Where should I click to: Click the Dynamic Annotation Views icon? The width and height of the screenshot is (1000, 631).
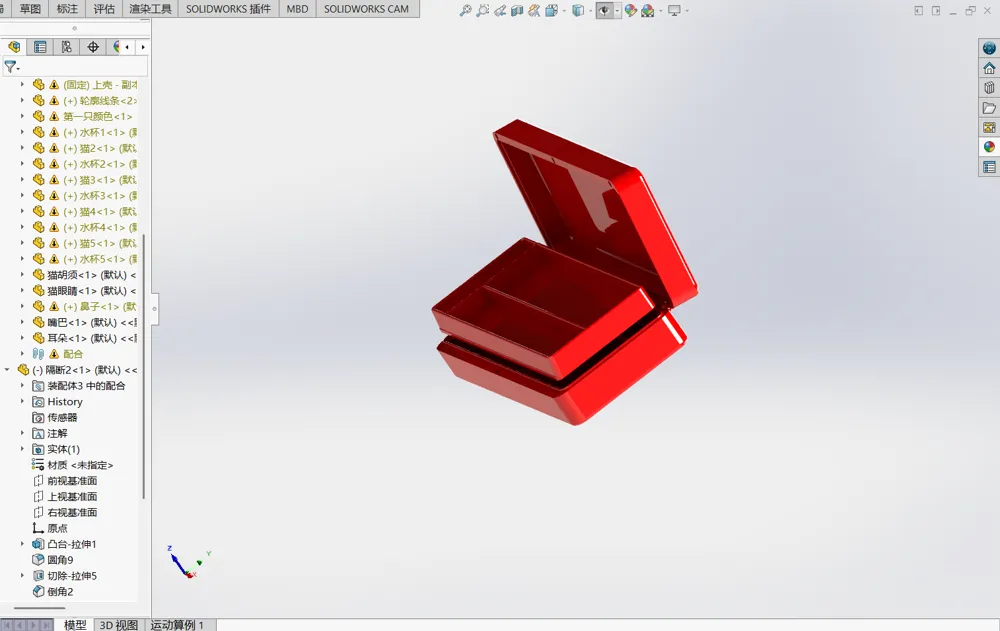[x=534, y=10]
